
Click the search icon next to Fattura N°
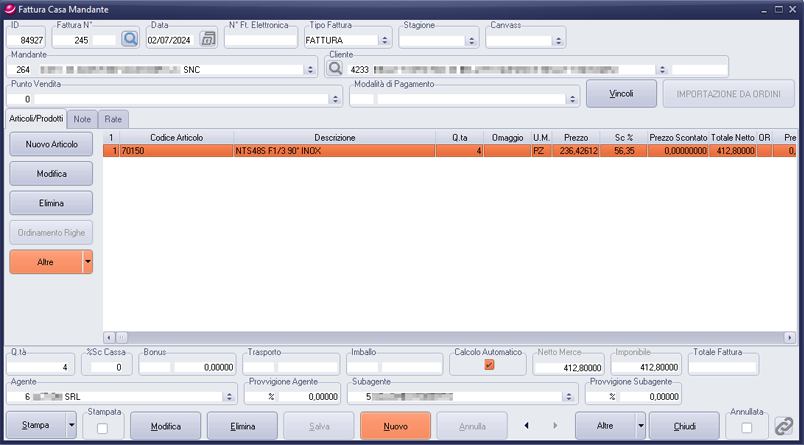pos(130,40)
